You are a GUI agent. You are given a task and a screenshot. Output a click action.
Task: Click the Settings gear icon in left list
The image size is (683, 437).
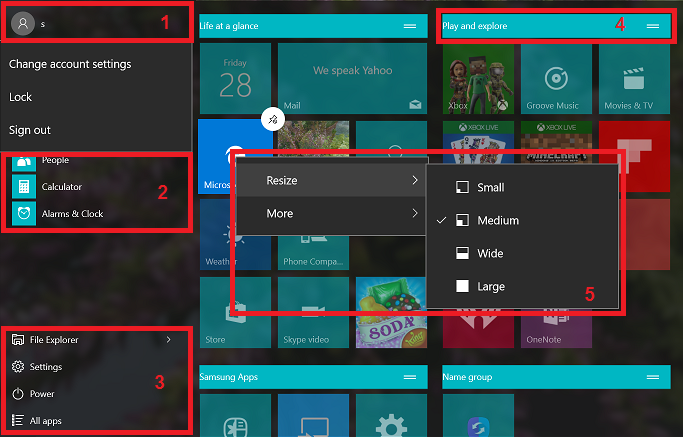click(18, 366)
